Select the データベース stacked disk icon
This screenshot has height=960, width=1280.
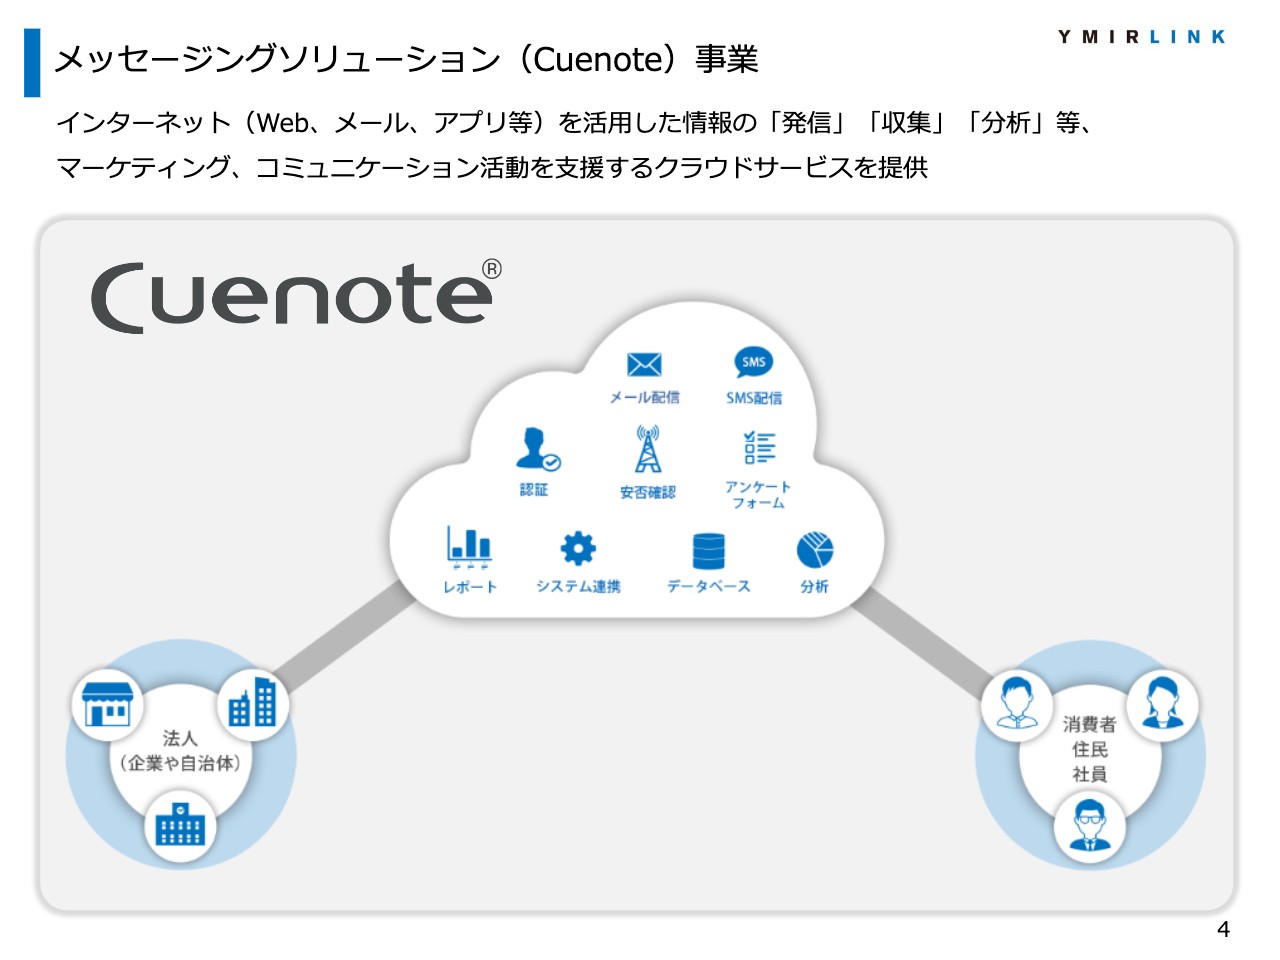pos(708,550)
